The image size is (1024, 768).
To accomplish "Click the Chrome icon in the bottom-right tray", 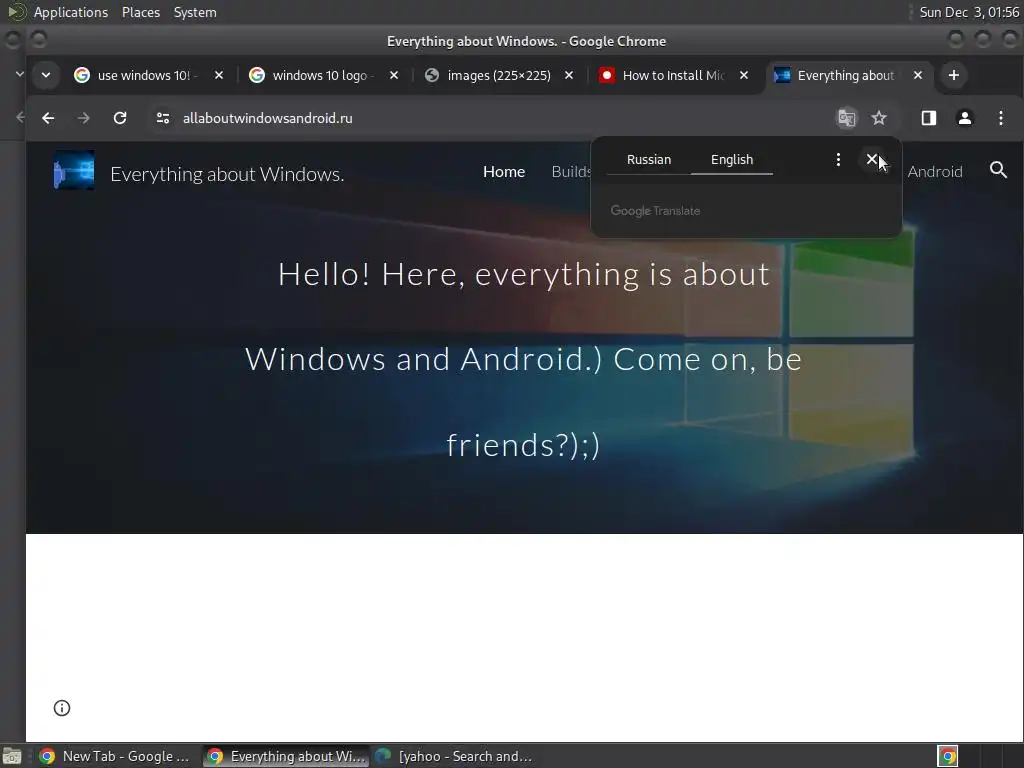I will tap(948, 756).
